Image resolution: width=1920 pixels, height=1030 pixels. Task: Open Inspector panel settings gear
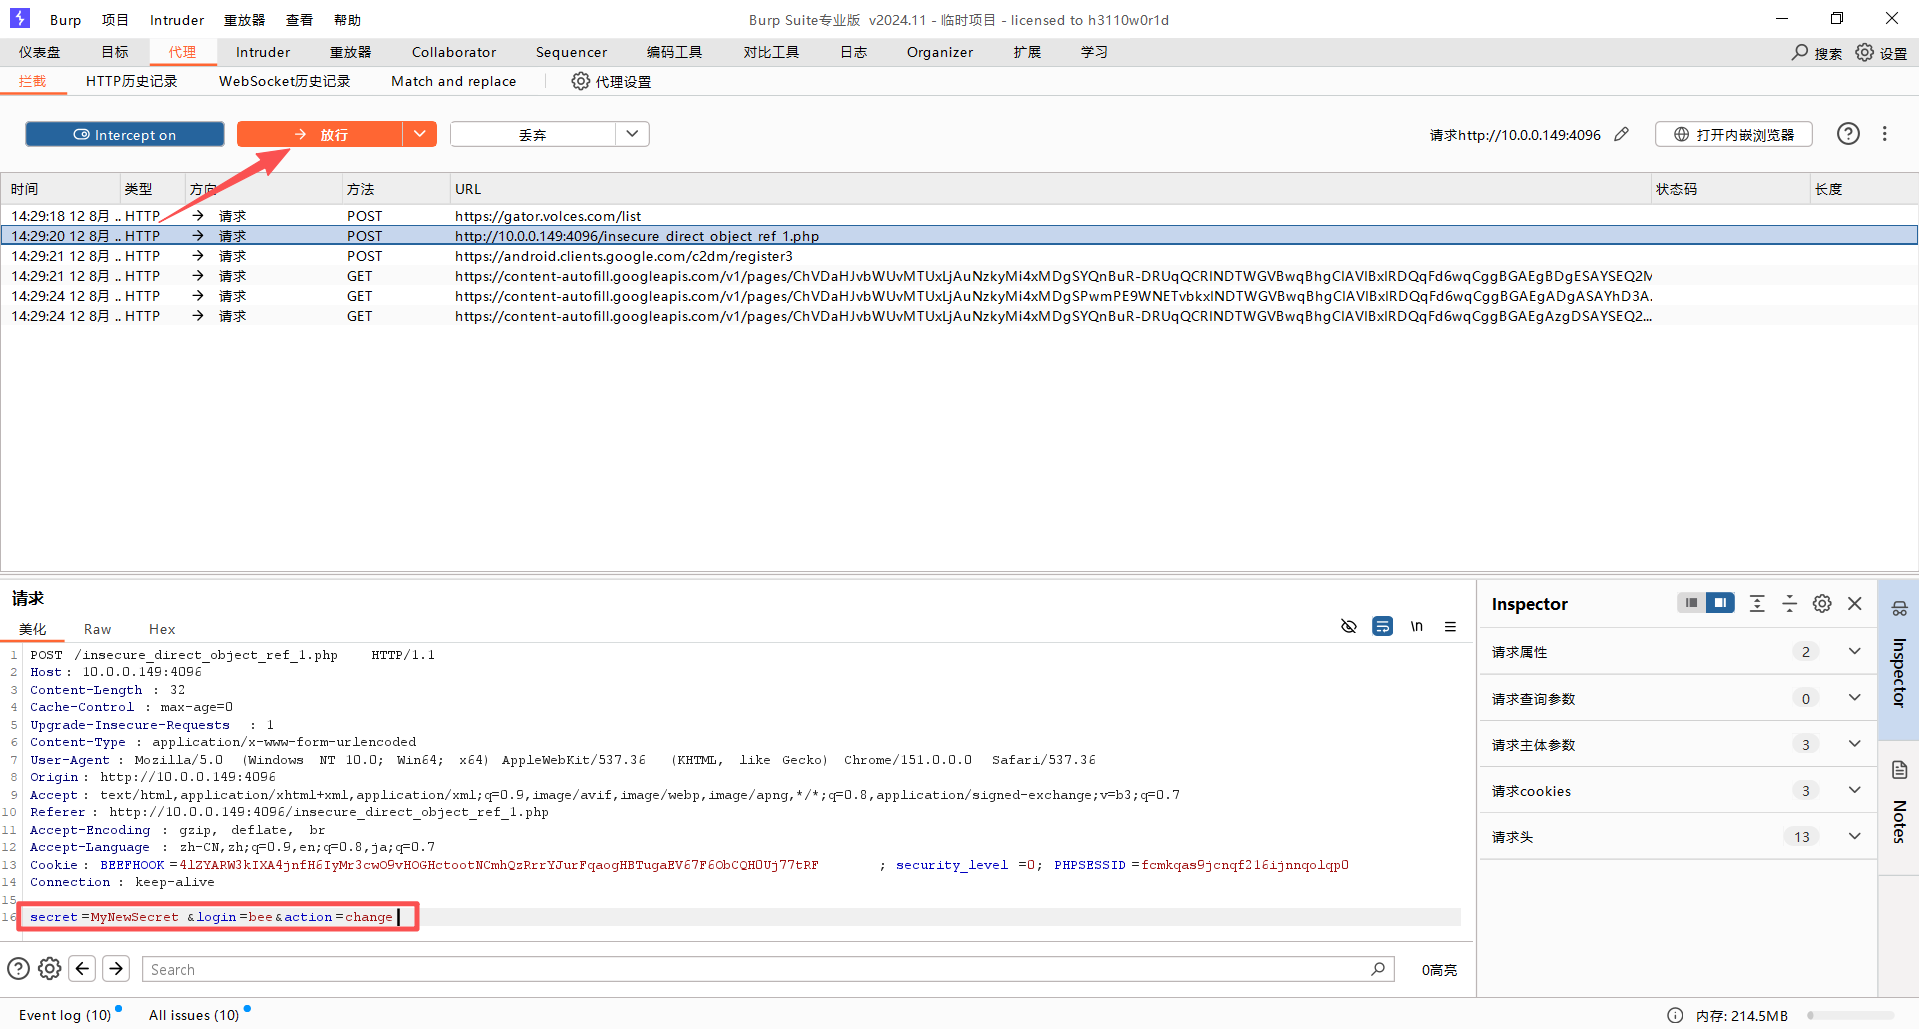pos(1822,603)
